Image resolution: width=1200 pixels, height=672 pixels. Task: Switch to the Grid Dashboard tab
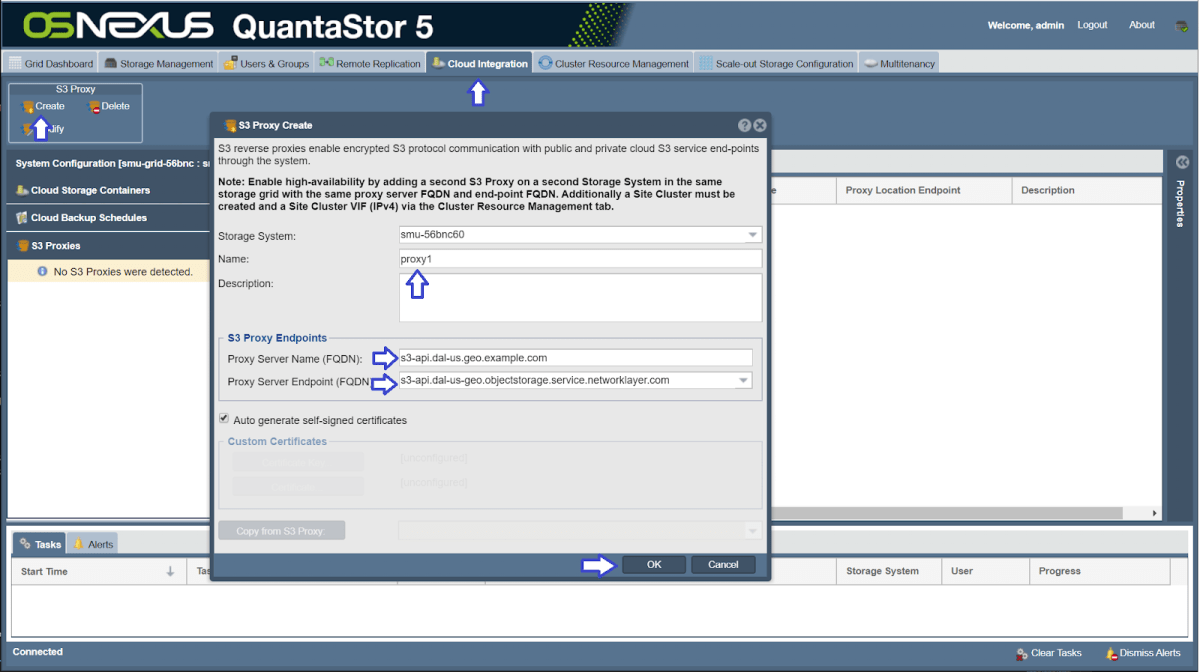(50, 62)
